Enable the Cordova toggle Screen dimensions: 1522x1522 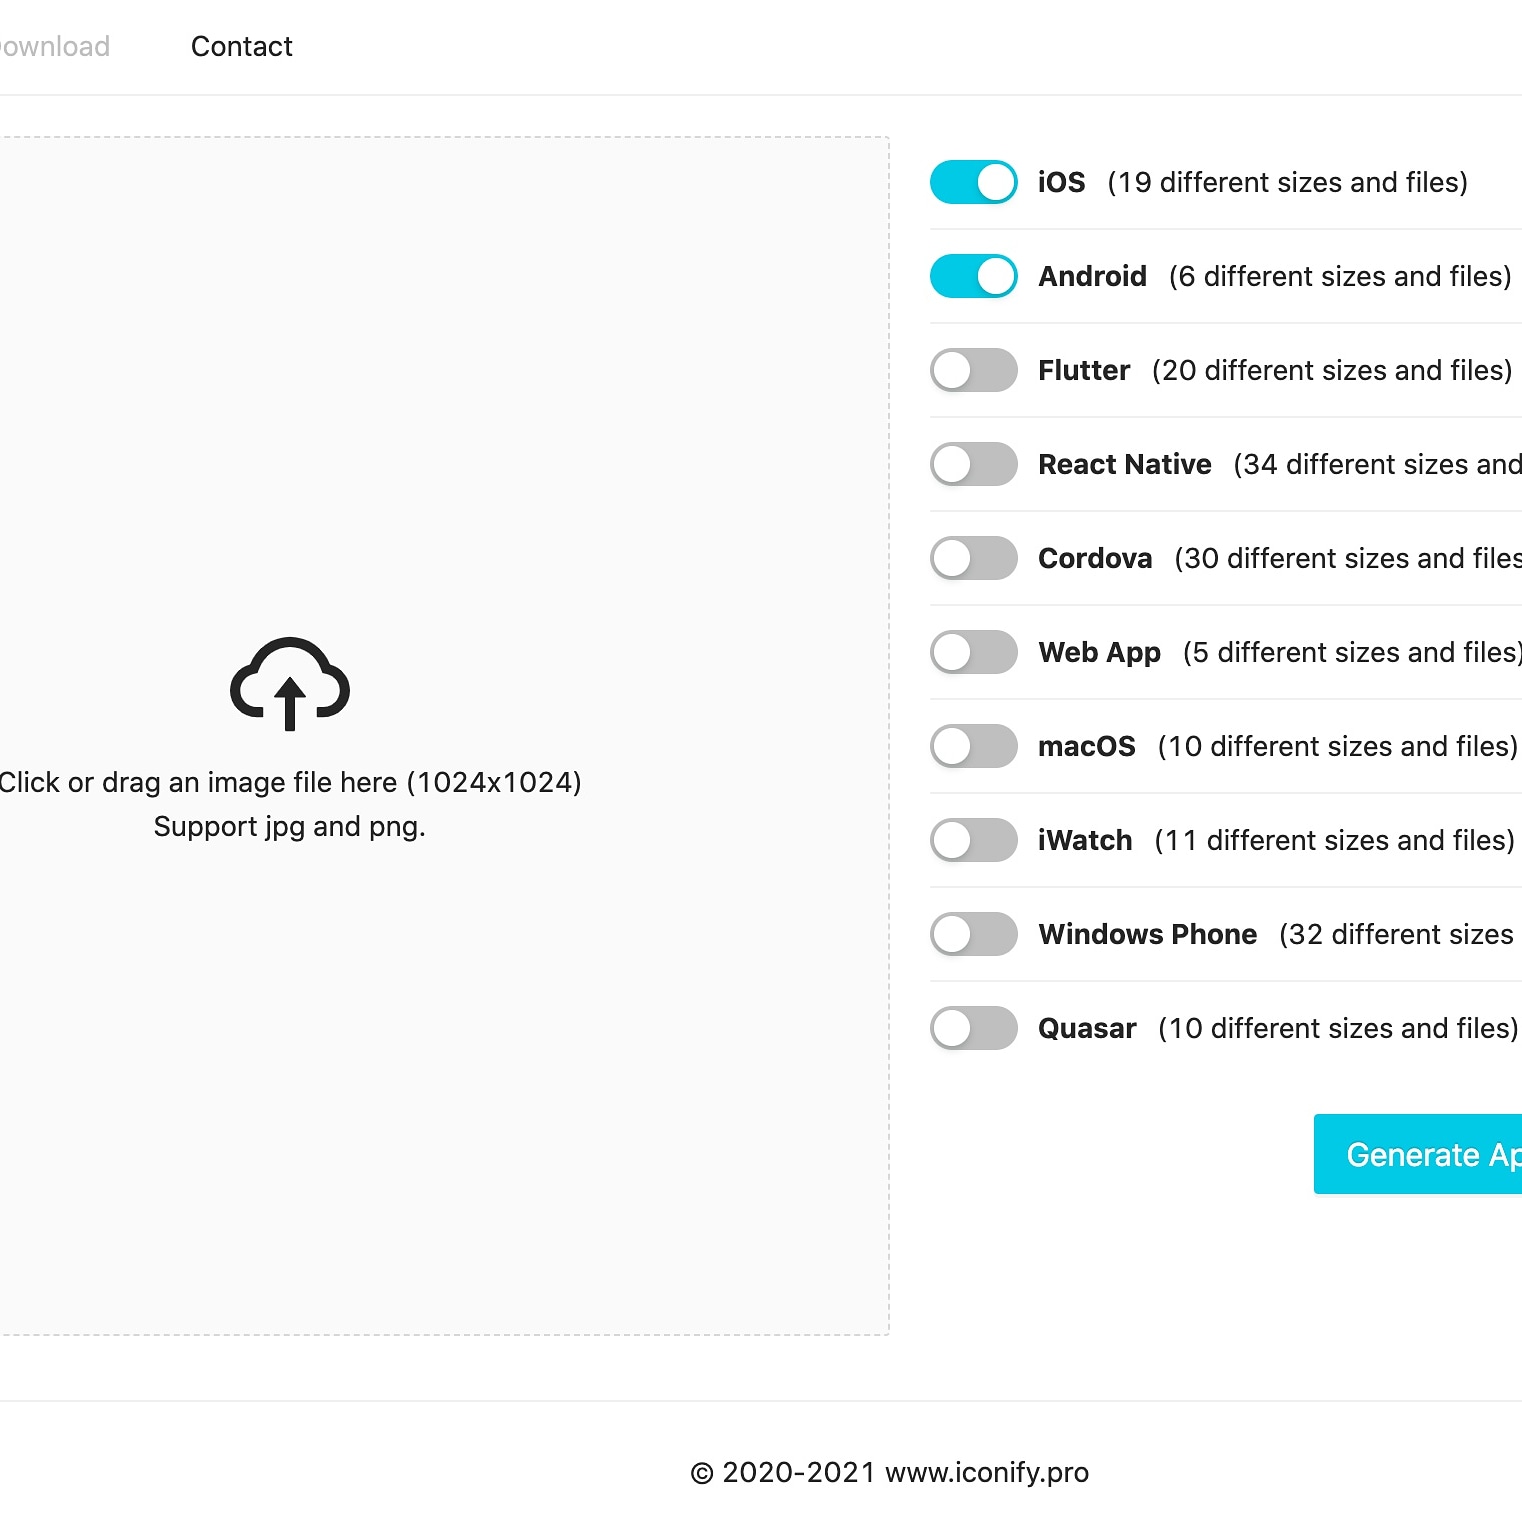(x=973, y=558)
